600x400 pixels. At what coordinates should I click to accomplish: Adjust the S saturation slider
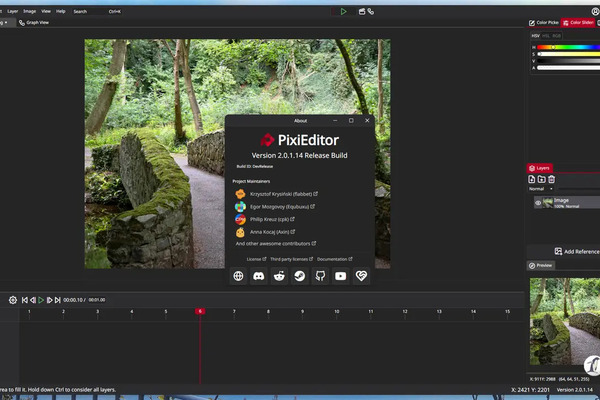[x=568, y=54]
